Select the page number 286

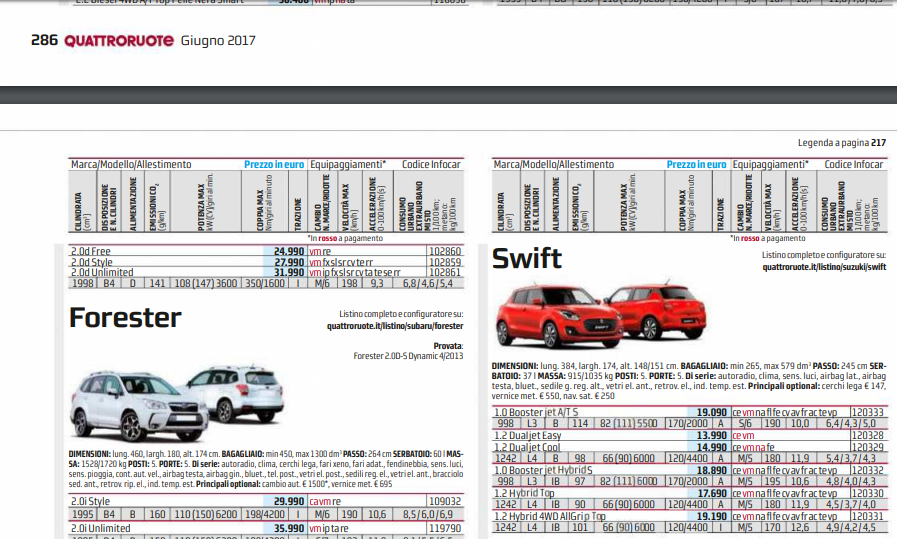[x=45, y=40]
